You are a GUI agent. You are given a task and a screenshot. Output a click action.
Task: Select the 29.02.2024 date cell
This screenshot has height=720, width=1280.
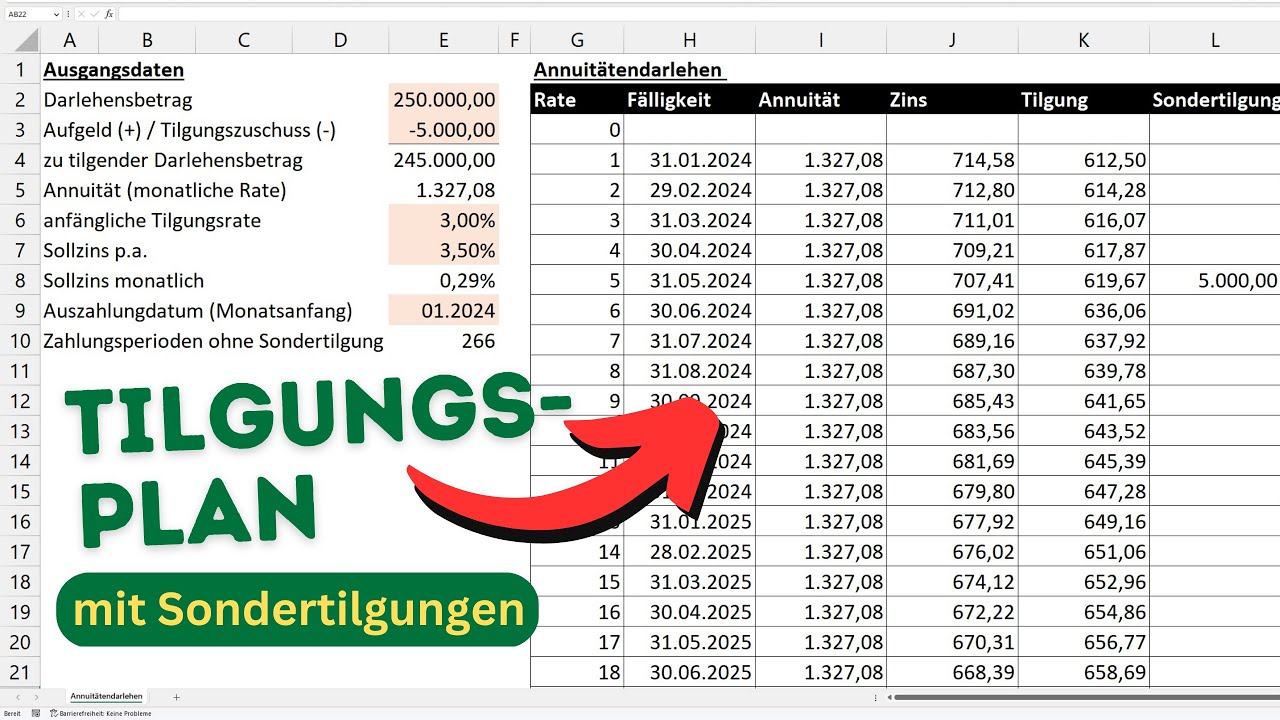689,190
